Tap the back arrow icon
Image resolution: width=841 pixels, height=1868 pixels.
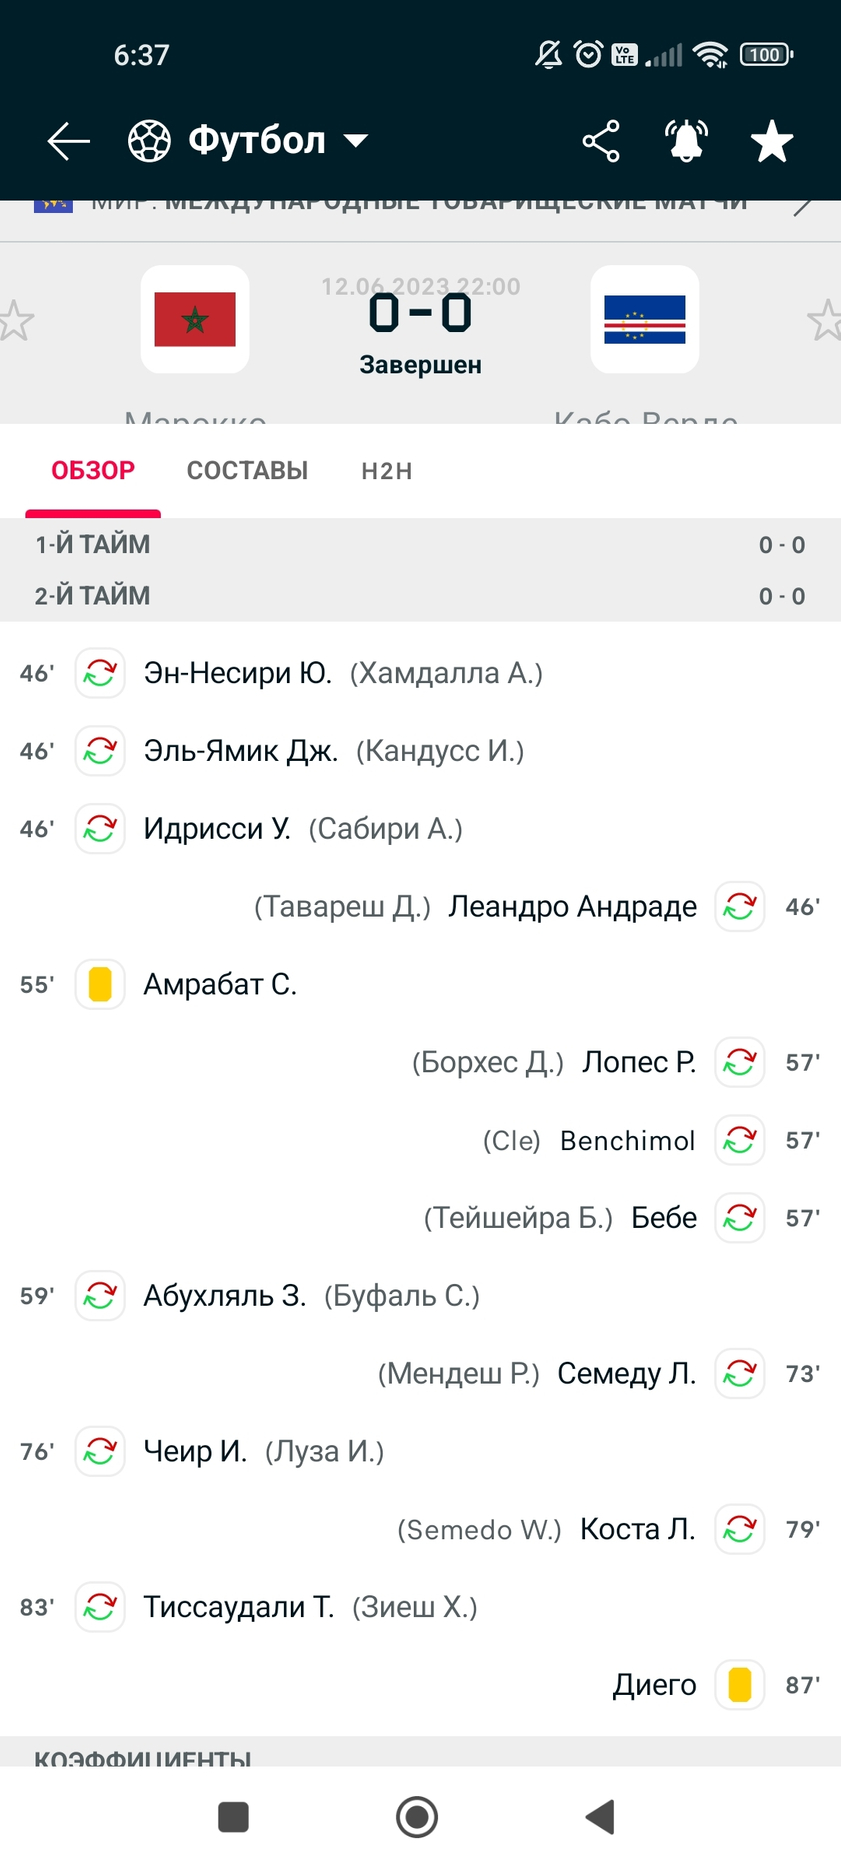point(69,141)
